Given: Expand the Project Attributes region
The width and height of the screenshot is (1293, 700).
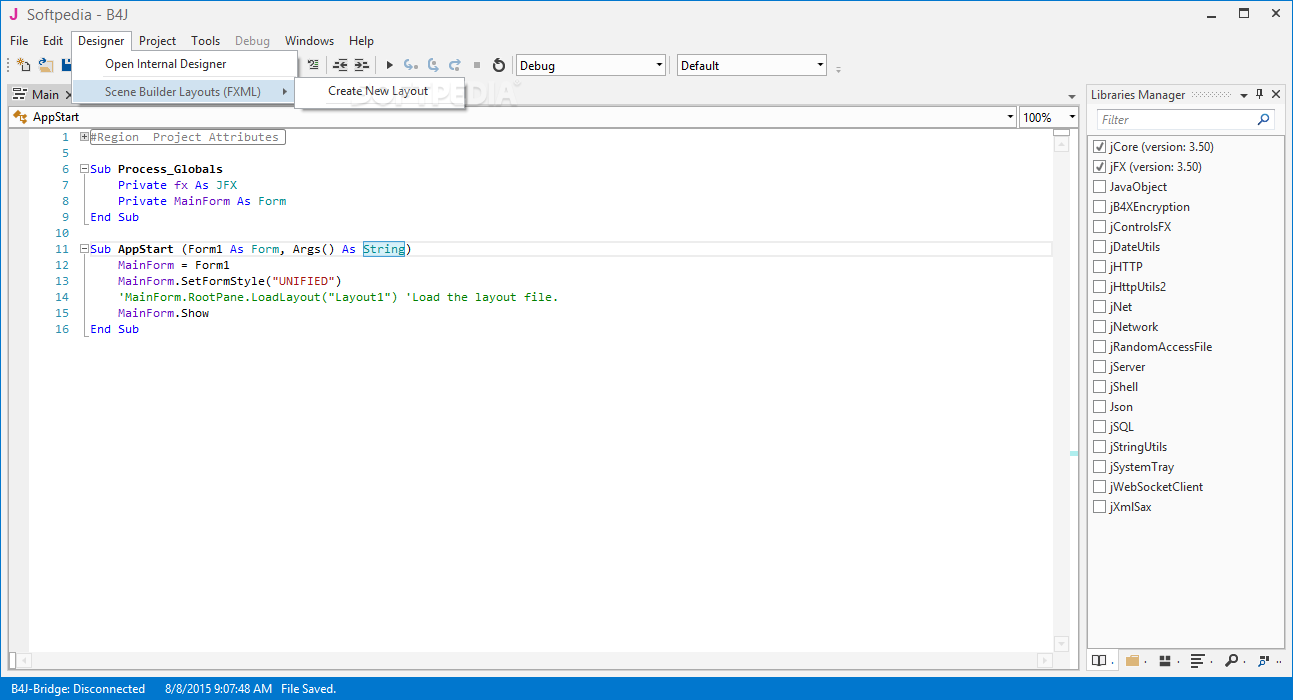Looking at the screenshot, I should click(x=85, y=137).
